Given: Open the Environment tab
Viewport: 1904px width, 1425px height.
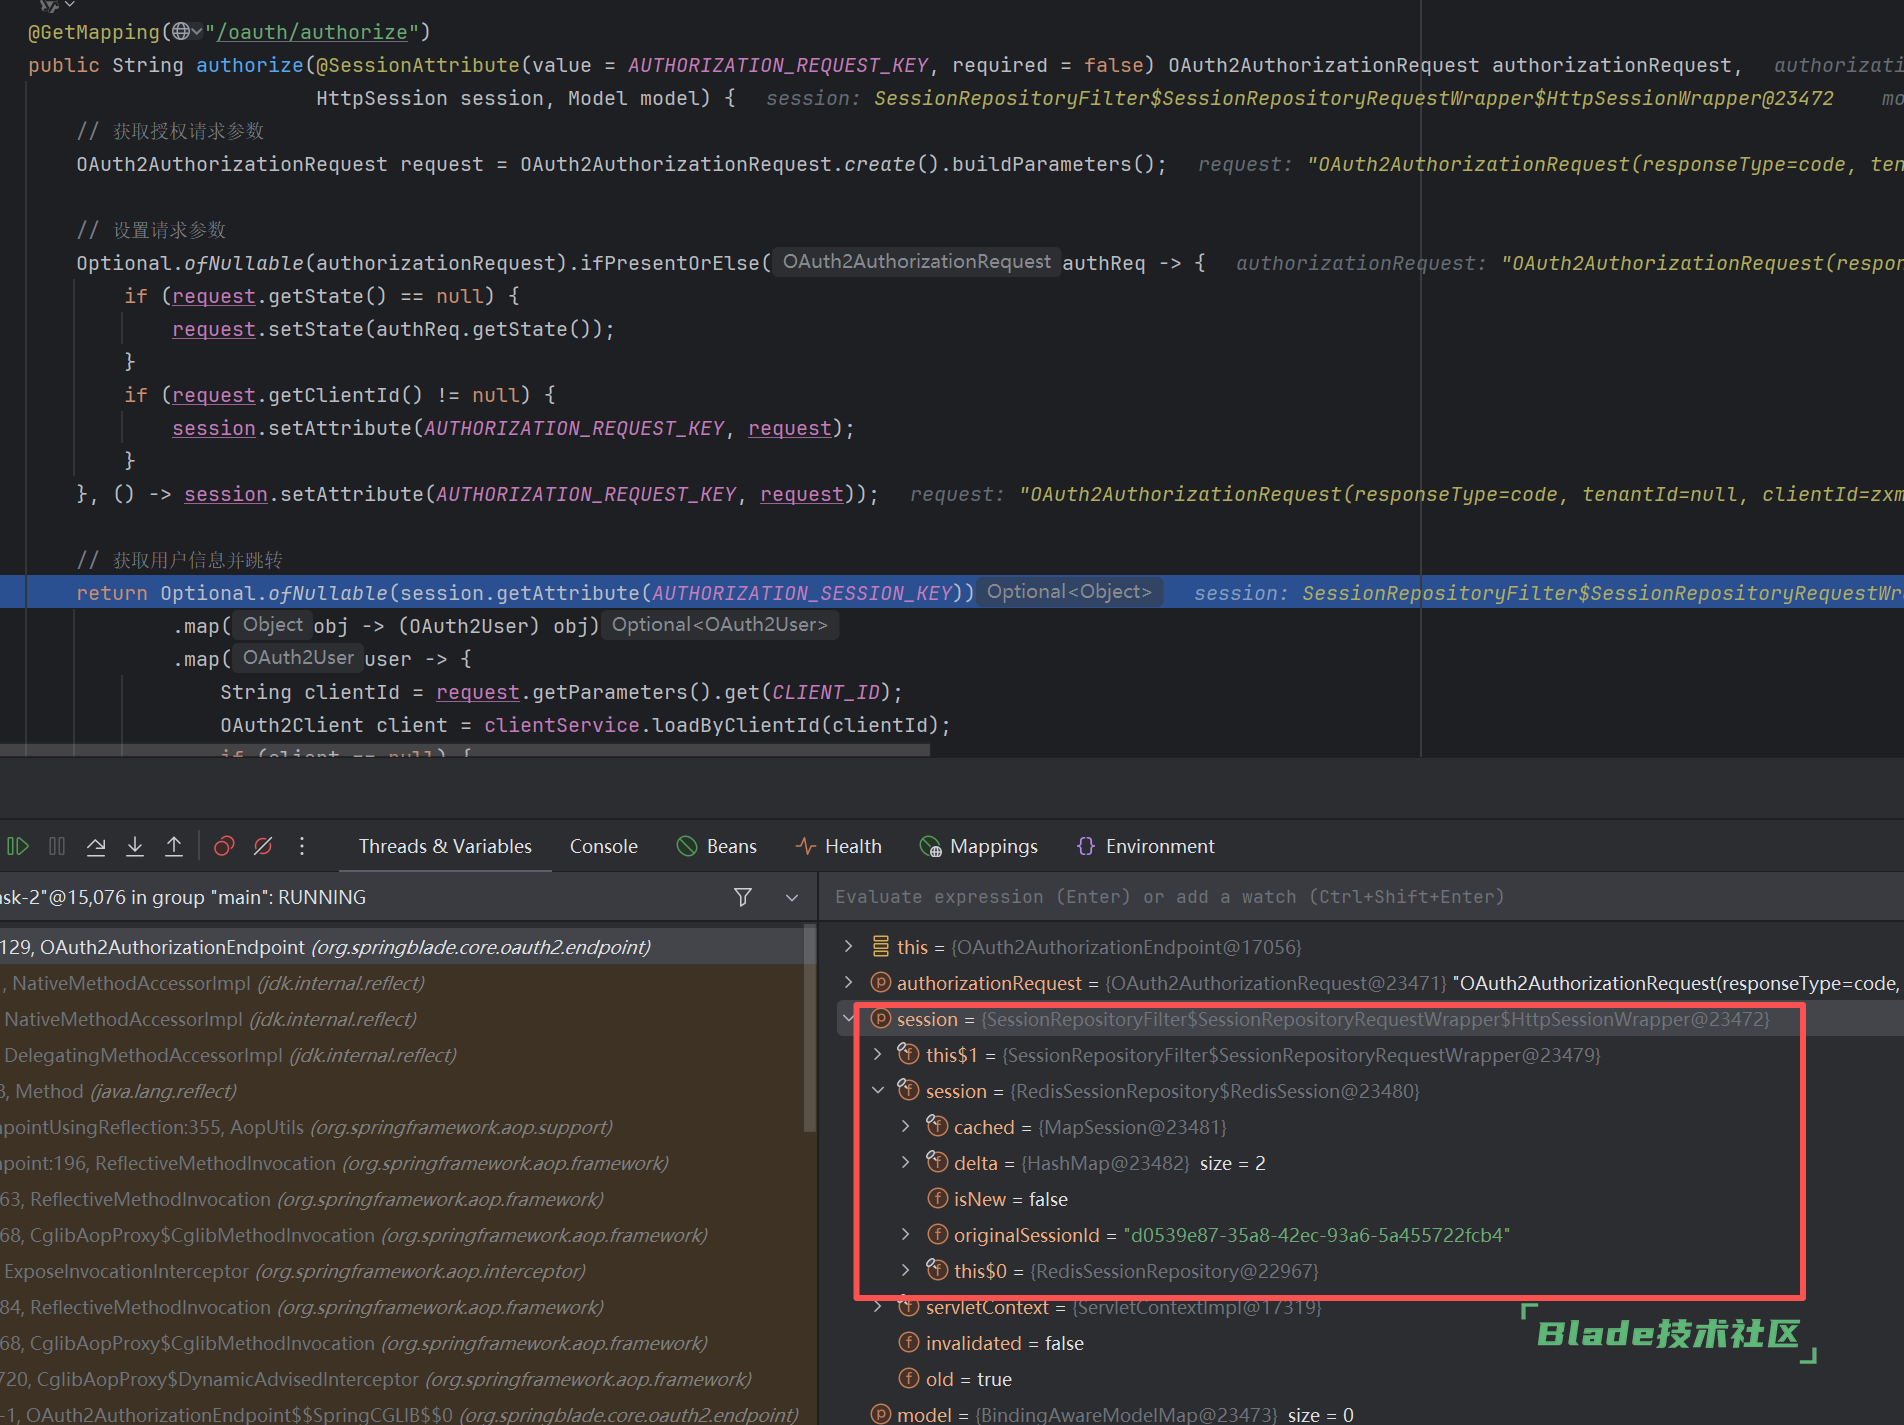Looking at the screenshot, I should pyautogui.click(x=1145, y=846).
